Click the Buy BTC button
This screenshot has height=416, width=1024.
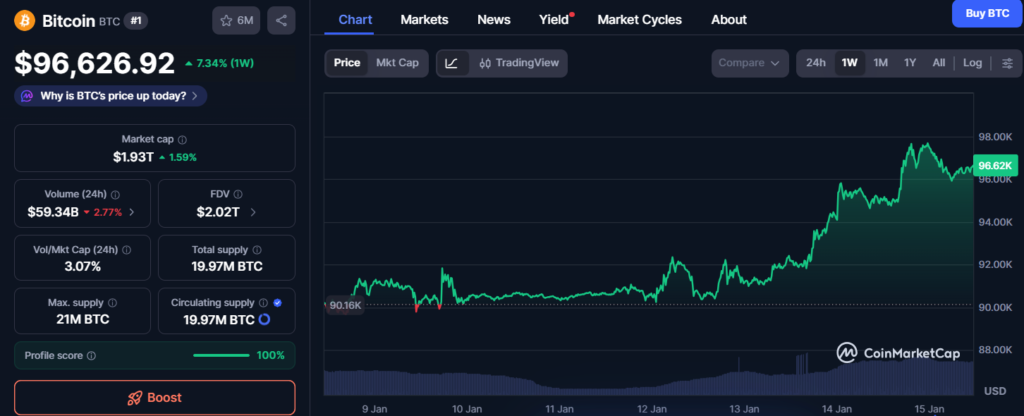click(x=984, y=13)
